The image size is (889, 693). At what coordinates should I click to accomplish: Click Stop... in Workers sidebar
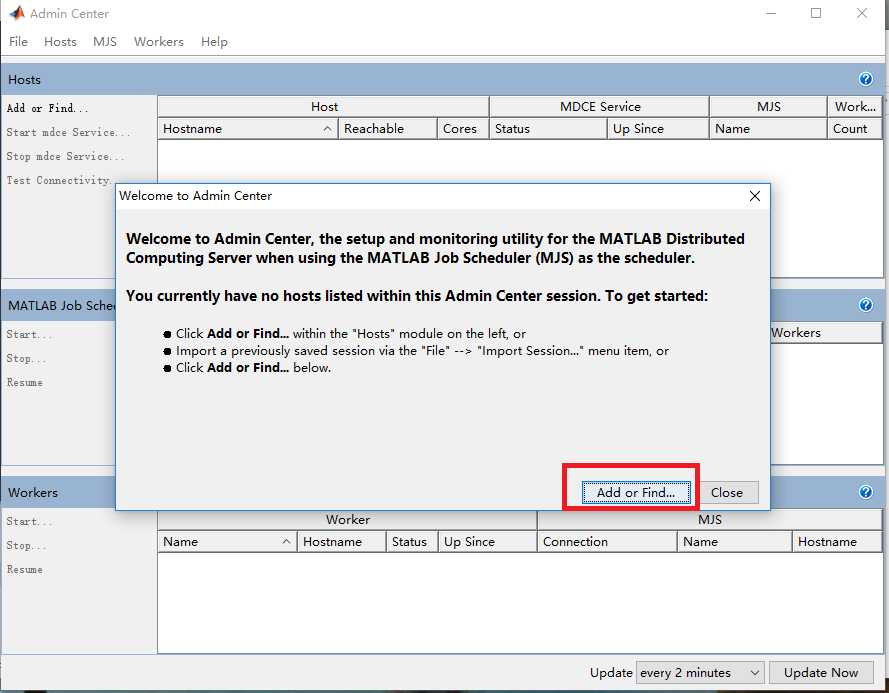click(x=26, y=546)
